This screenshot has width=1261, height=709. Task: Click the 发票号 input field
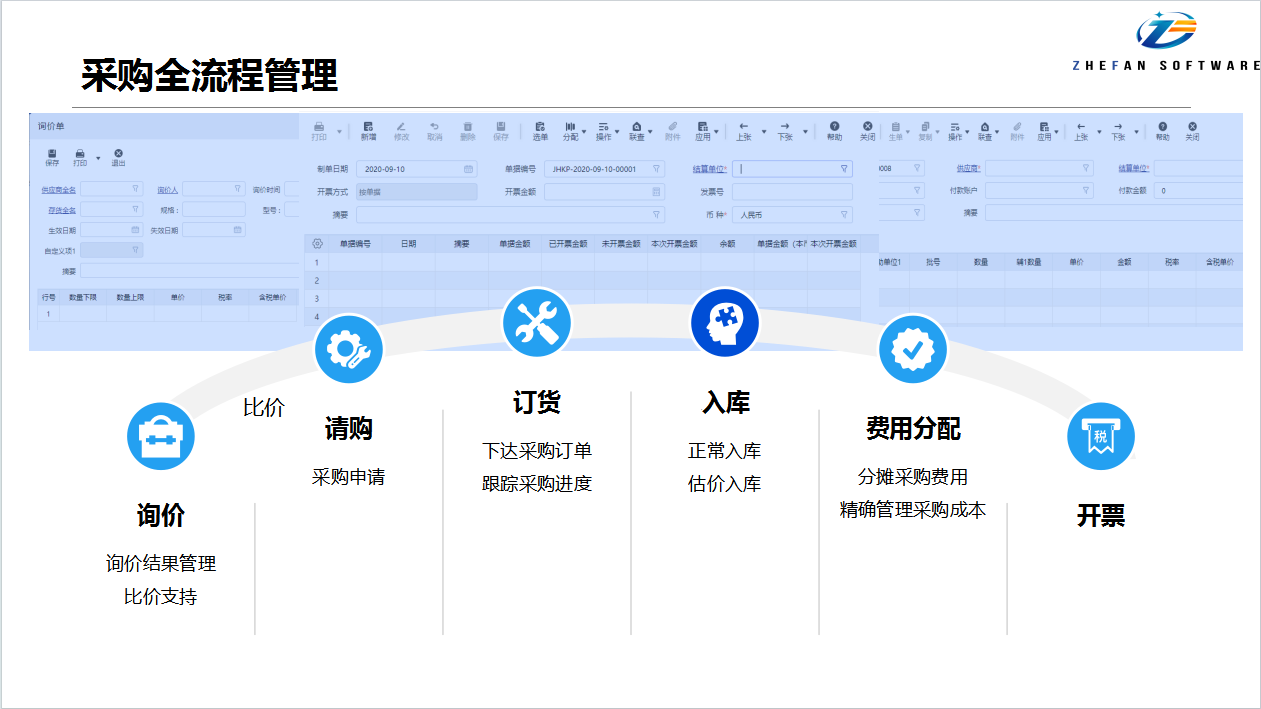click(791, 191)
